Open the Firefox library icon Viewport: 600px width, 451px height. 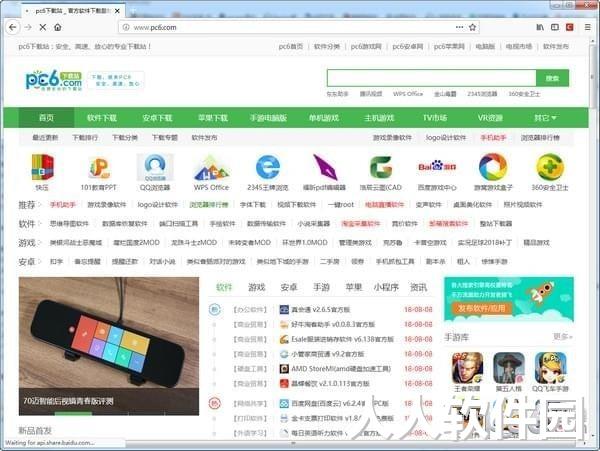coord(540,27)
